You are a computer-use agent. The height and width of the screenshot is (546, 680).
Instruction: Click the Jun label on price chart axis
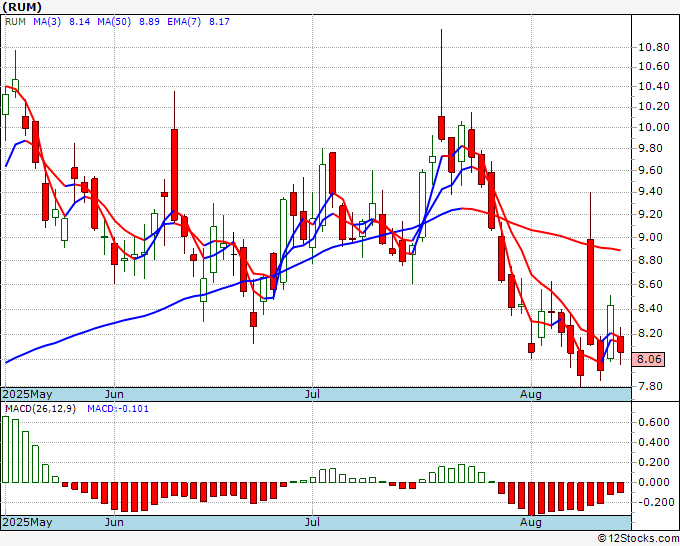114,394
